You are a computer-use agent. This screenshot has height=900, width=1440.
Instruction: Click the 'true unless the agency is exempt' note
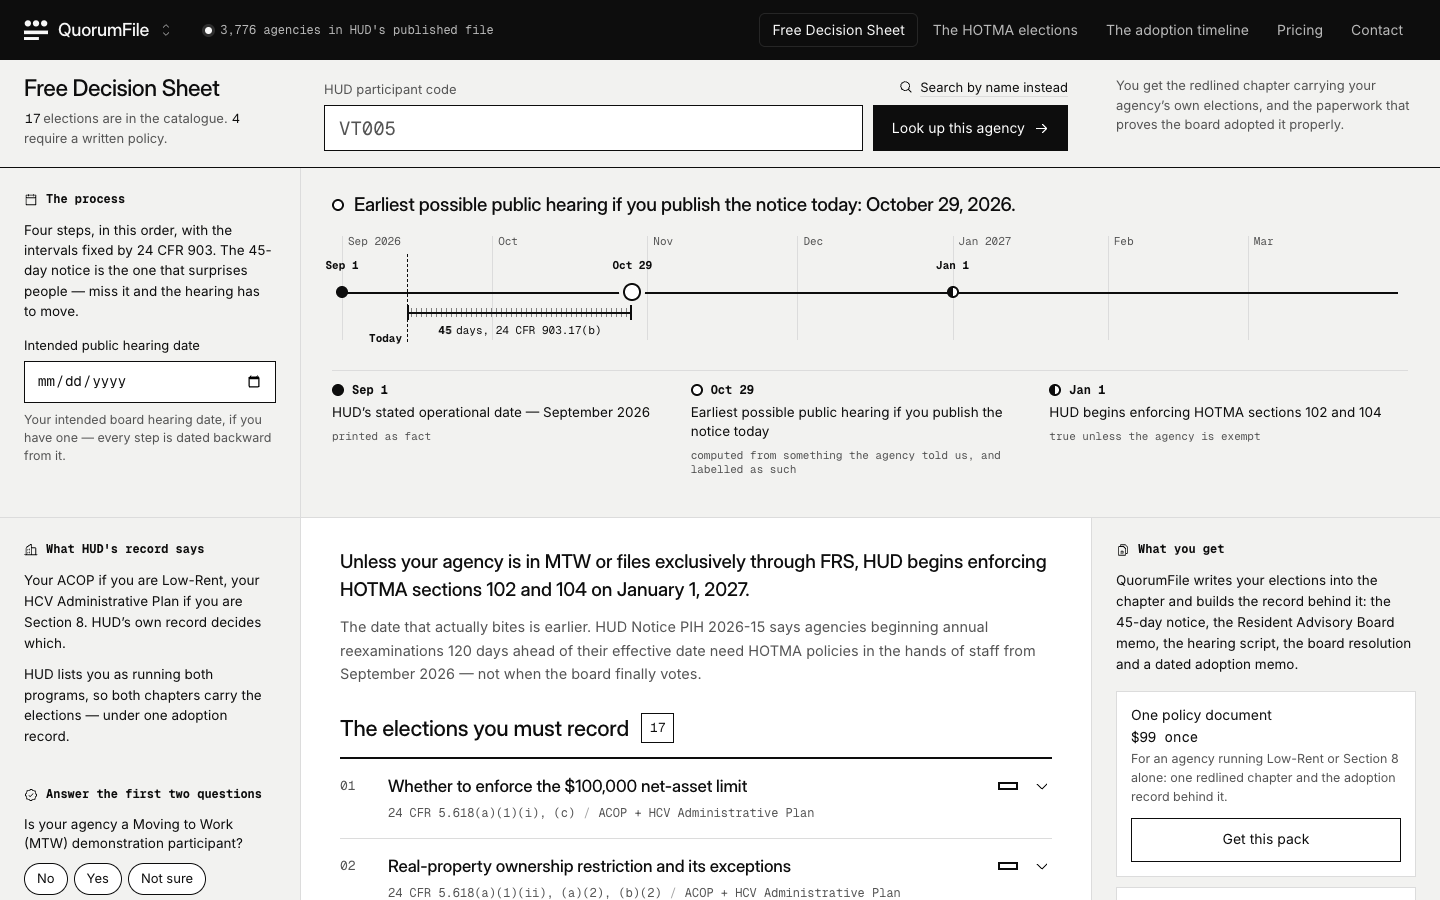(x=1154, y=437)
